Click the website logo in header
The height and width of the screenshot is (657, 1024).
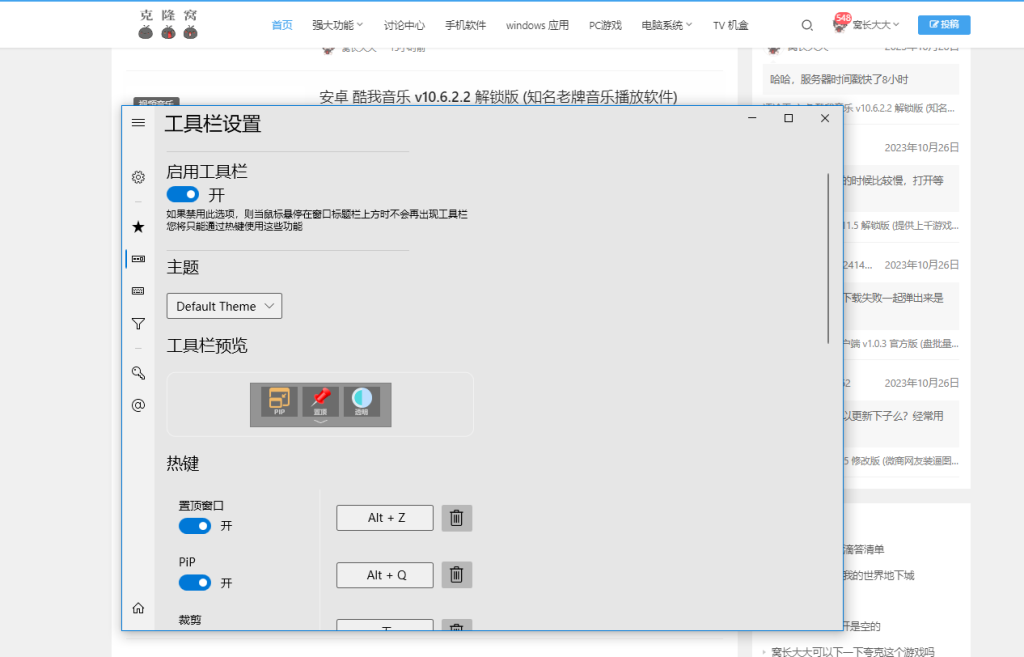click(168, 24)
